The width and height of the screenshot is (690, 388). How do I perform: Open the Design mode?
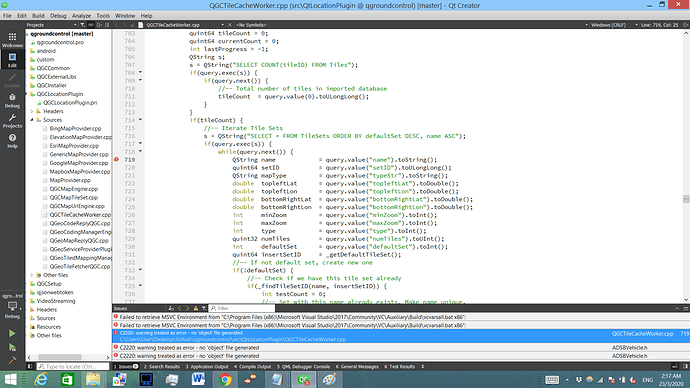12,80
